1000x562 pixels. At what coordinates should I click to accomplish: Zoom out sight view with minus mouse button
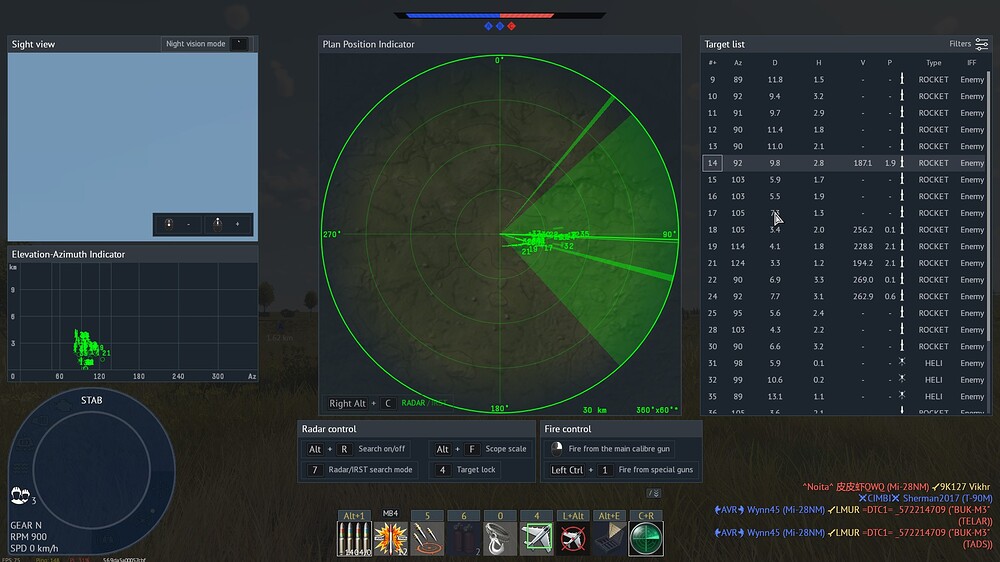tap(179, 224)
